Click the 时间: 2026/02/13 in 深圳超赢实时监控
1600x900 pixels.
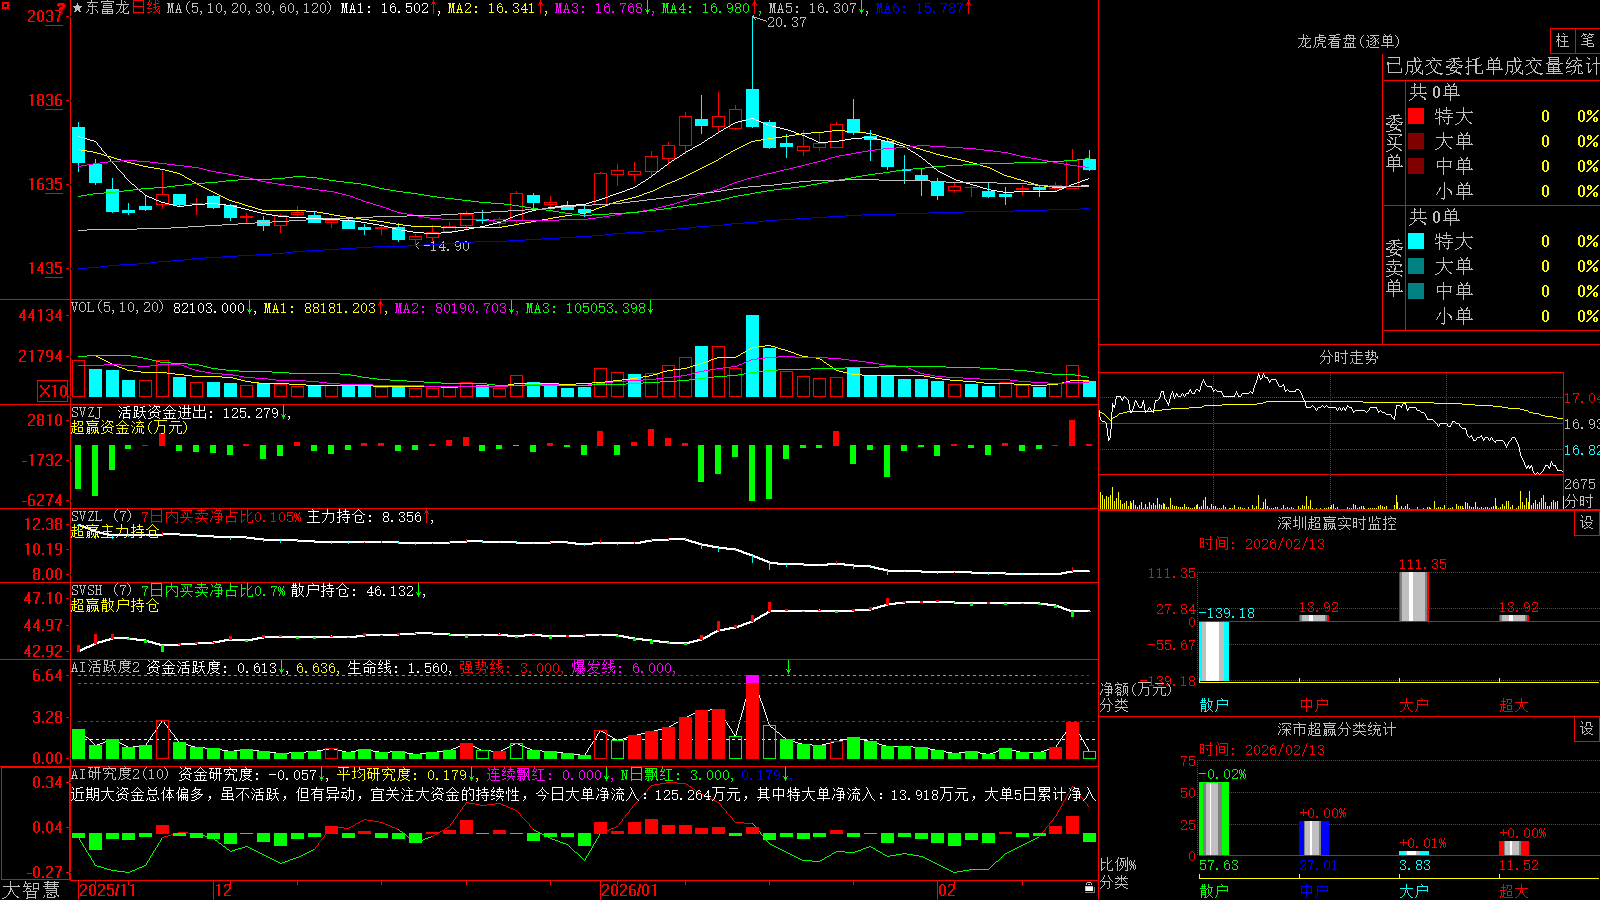pyautogui.click(x=1262, y=544)
